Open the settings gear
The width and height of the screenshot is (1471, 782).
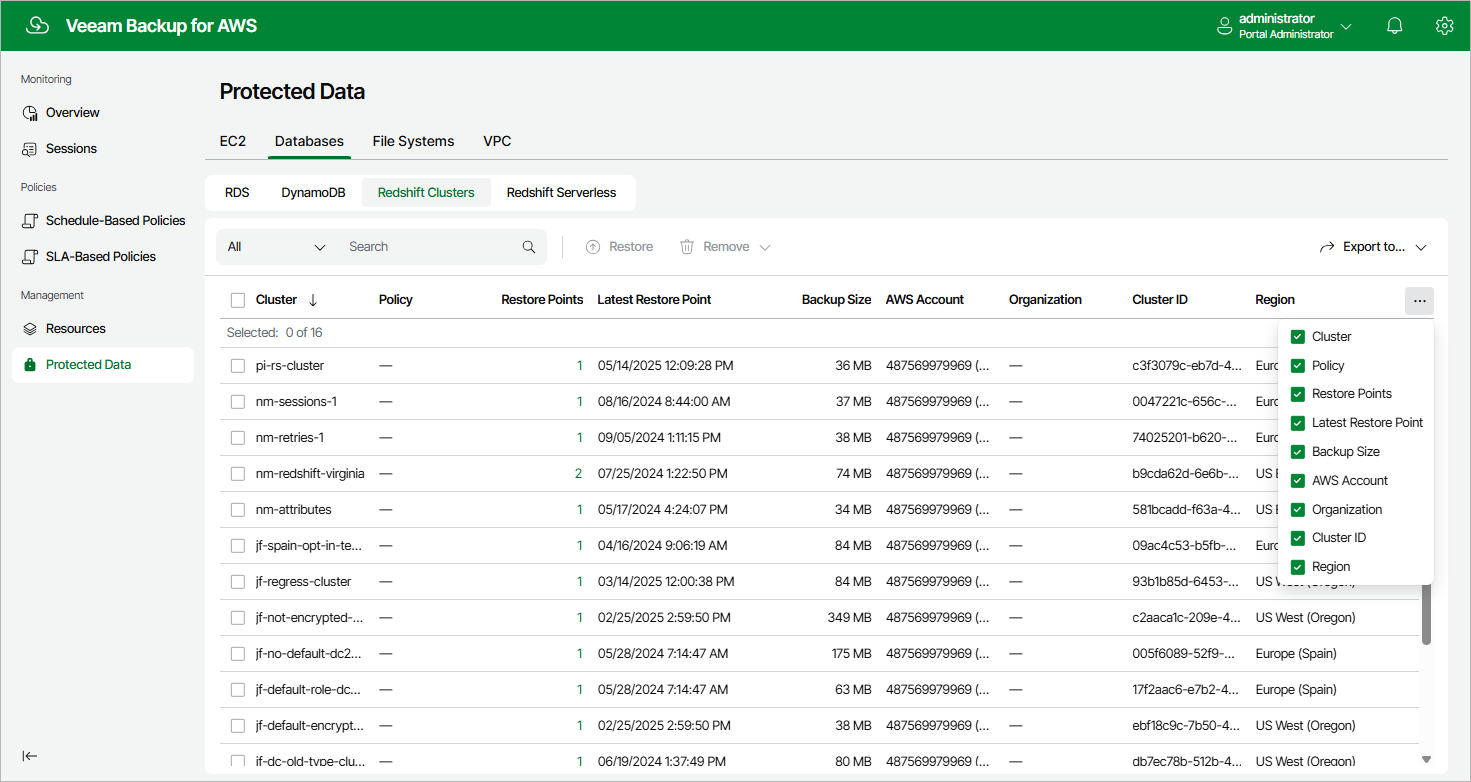[x=1444, y=26]
